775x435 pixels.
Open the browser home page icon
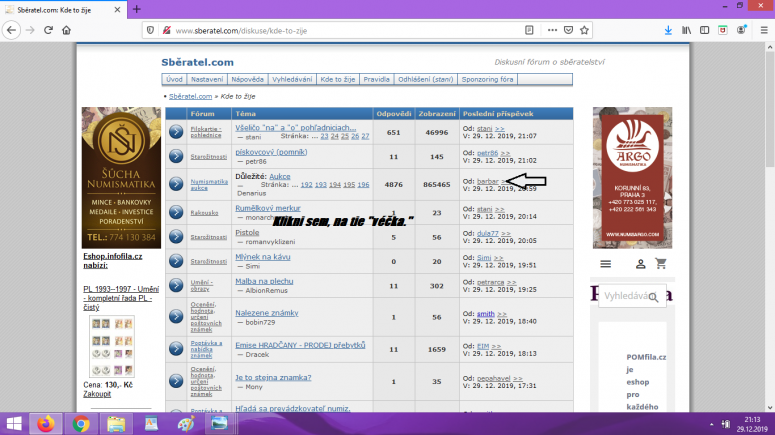pos(66,30)
